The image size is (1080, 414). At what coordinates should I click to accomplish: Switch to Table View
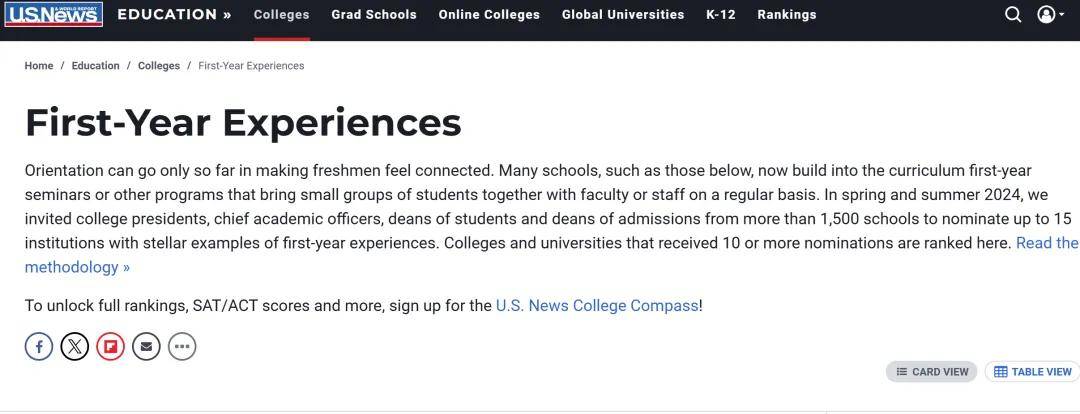tap(1032, 372)
